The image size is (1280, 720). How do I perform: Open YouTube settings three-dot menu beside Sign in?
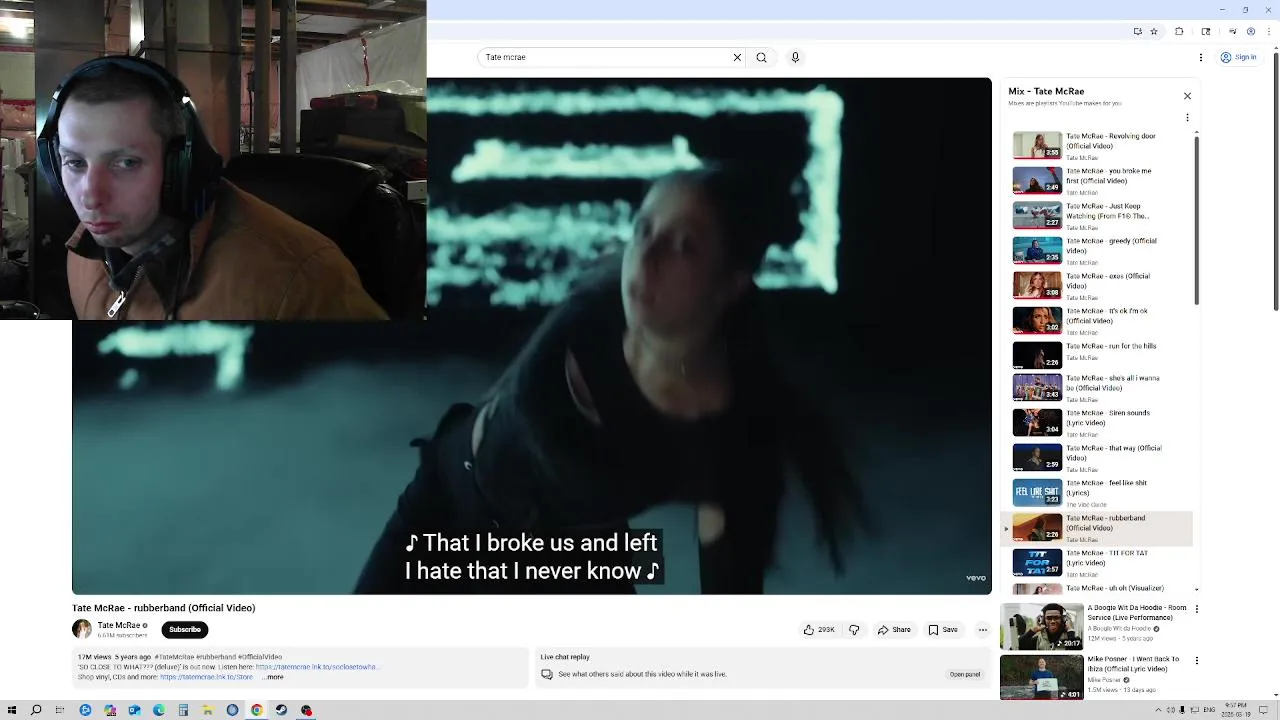[x=1201, y=57]
